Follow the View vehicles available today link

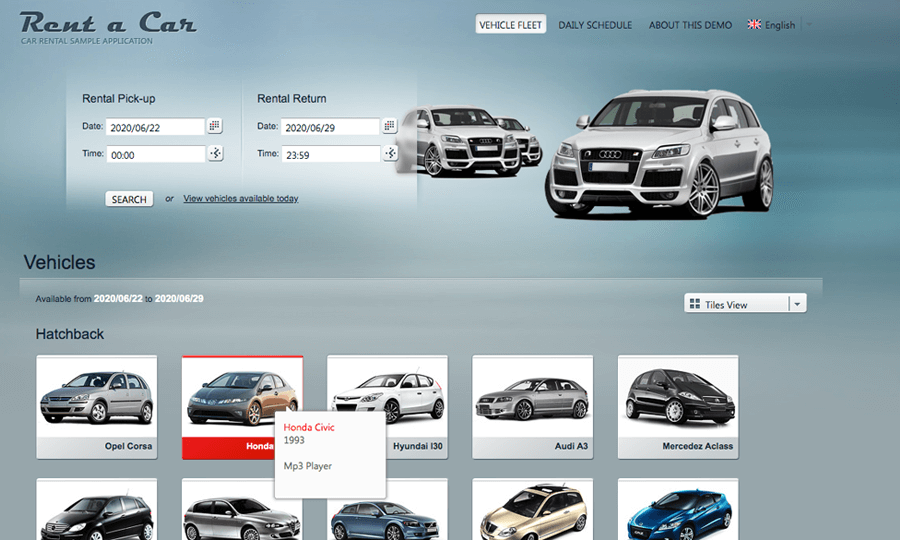240,199
